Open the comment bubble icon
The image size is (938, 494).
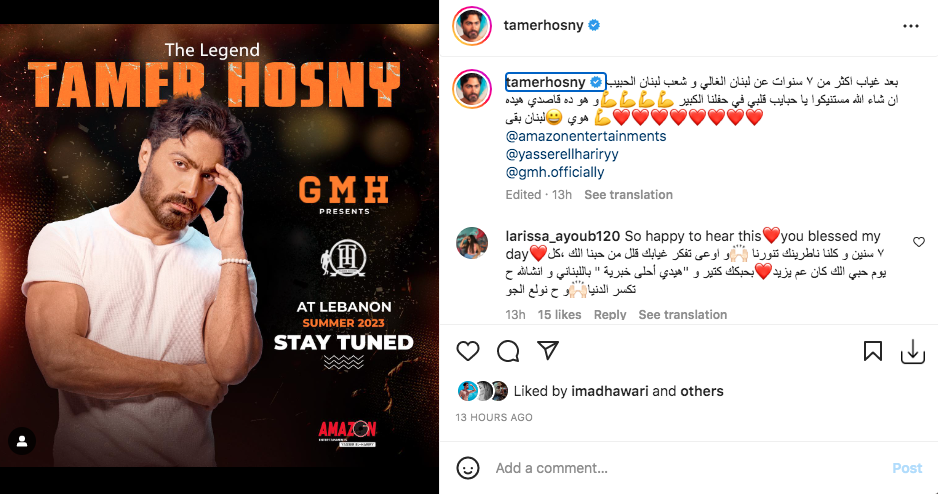click(x=508, y=351)
